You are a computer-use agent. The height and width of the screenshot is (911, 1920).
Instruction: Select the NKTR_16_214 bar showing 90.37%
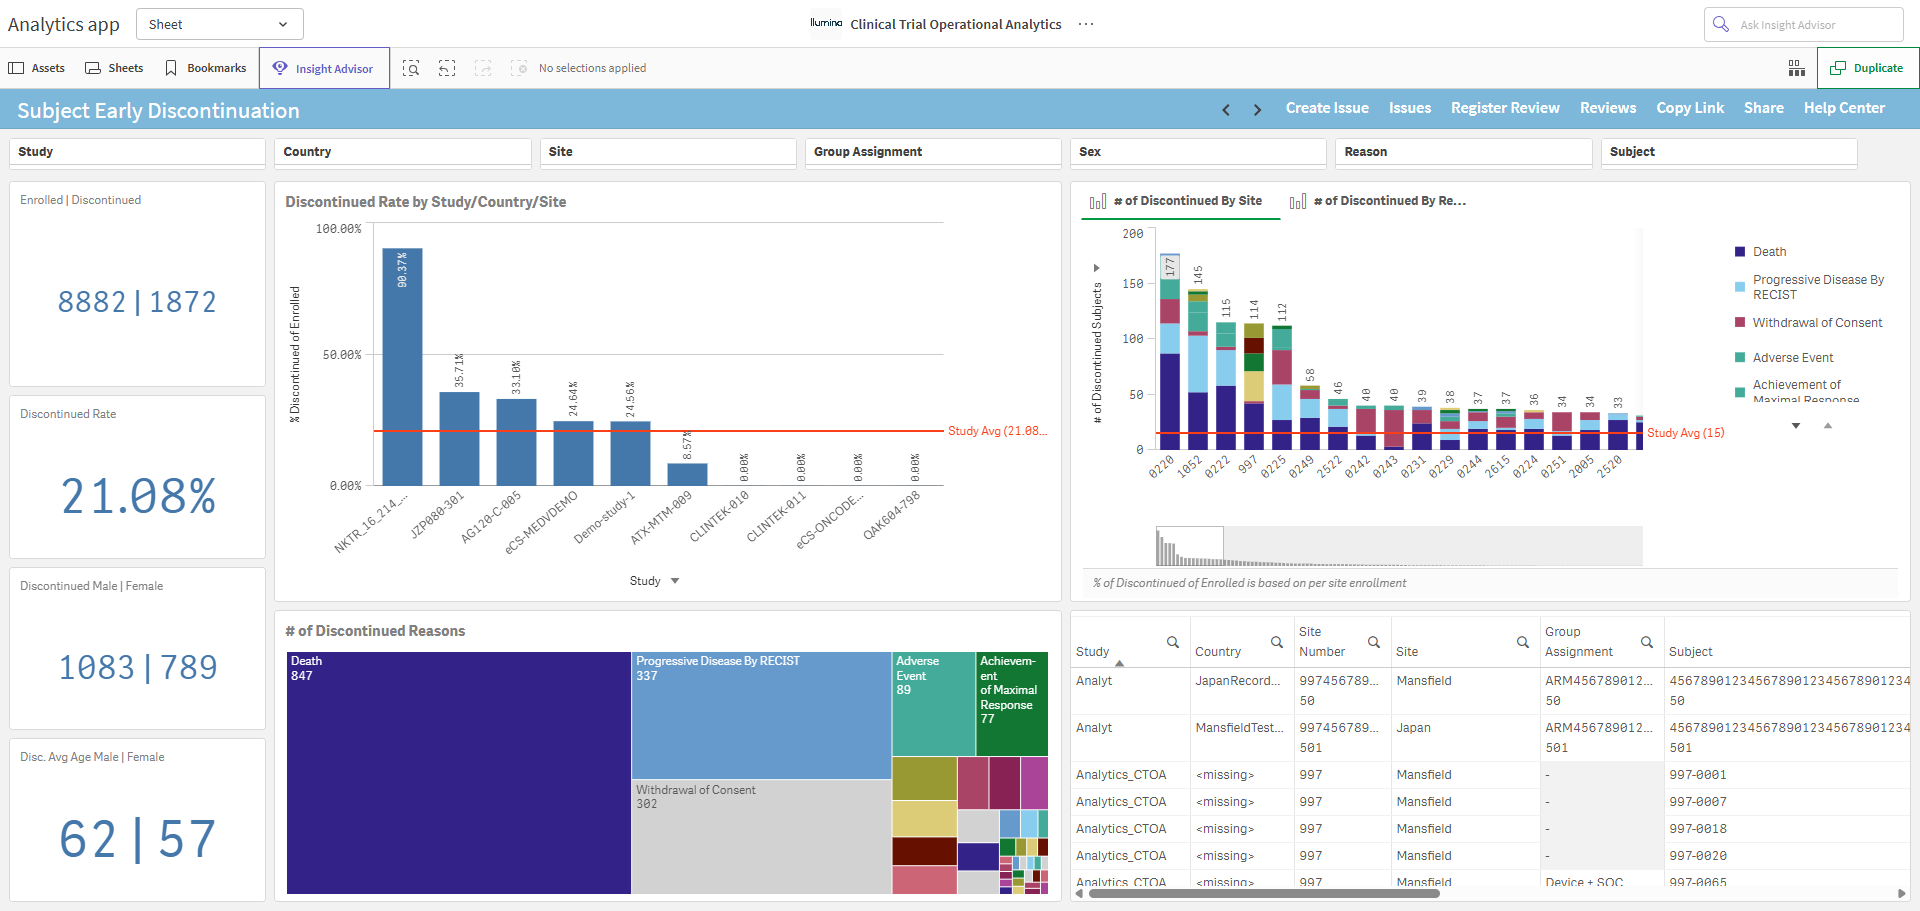click(402, 367)
